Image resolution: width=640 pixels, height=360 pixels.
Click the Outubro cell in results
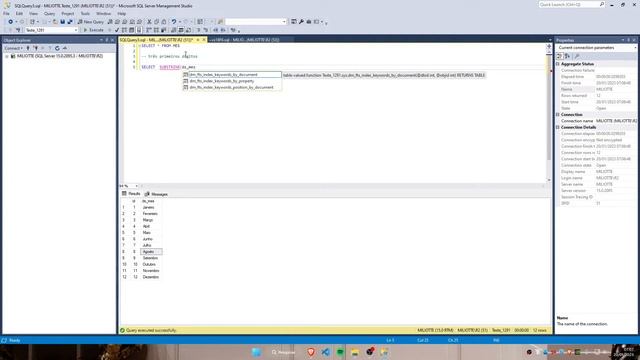pyautogui.click(x=151, y=264)
